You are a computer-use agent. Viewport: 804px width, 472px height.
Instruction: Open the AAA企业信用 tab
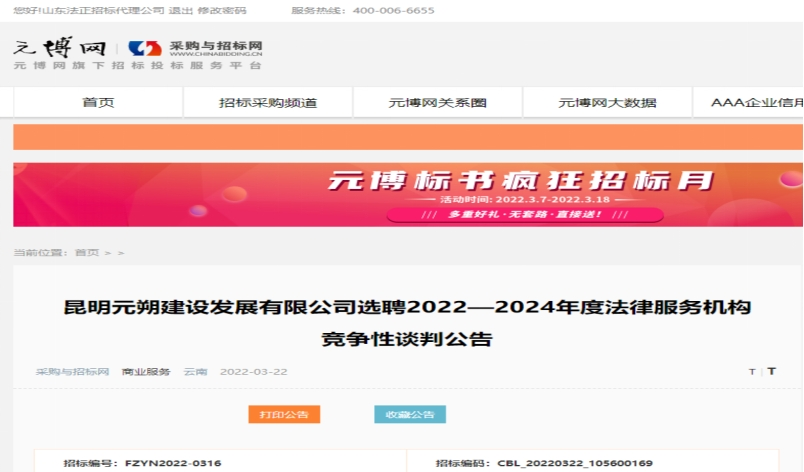click(756, 102)
